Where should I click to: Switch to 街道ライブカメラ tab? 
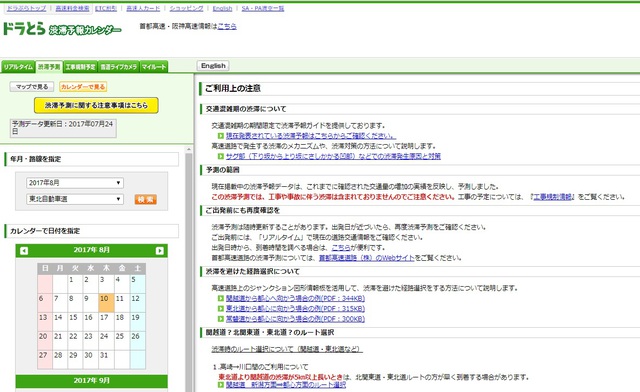tap(119, 67)
